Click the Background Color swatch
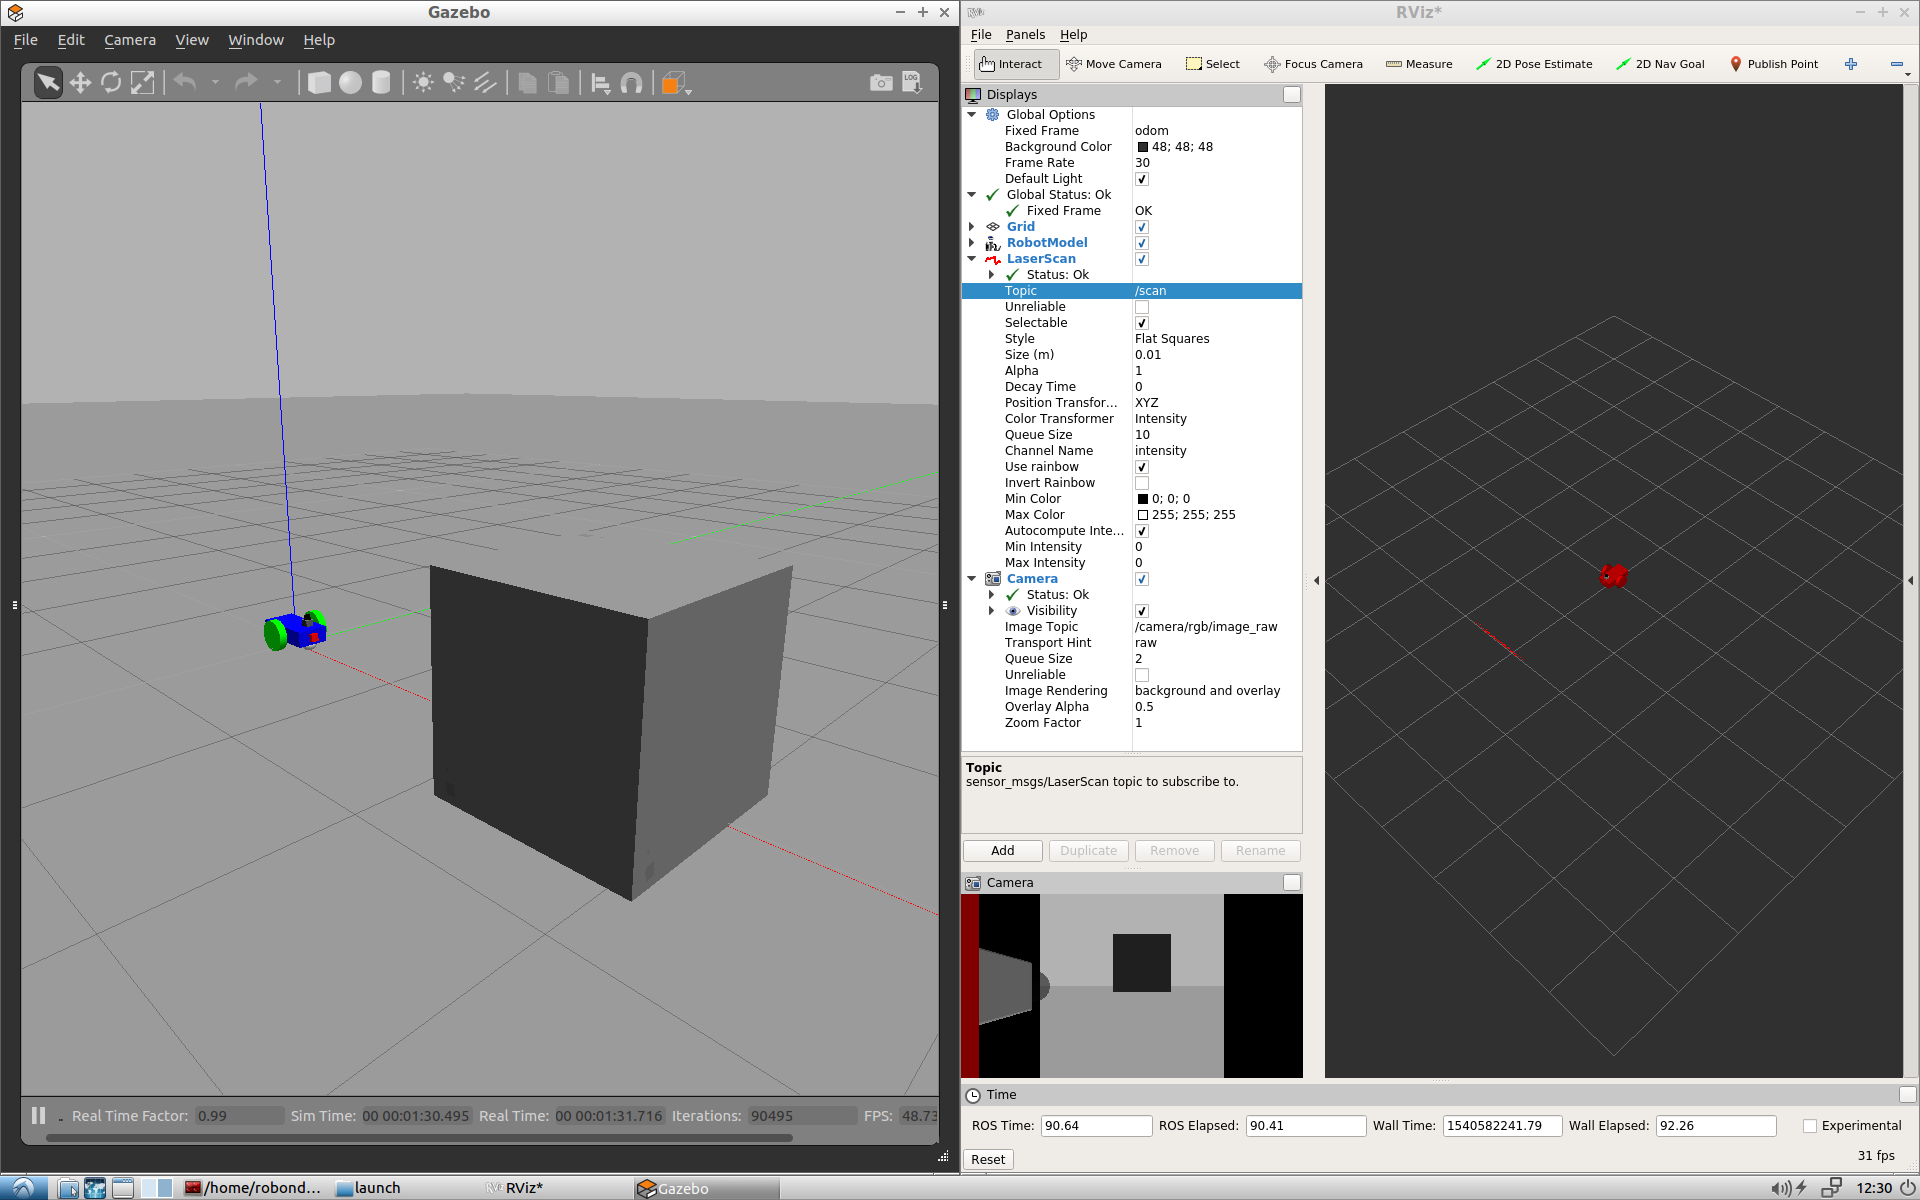 click(x=1143, y=147)
